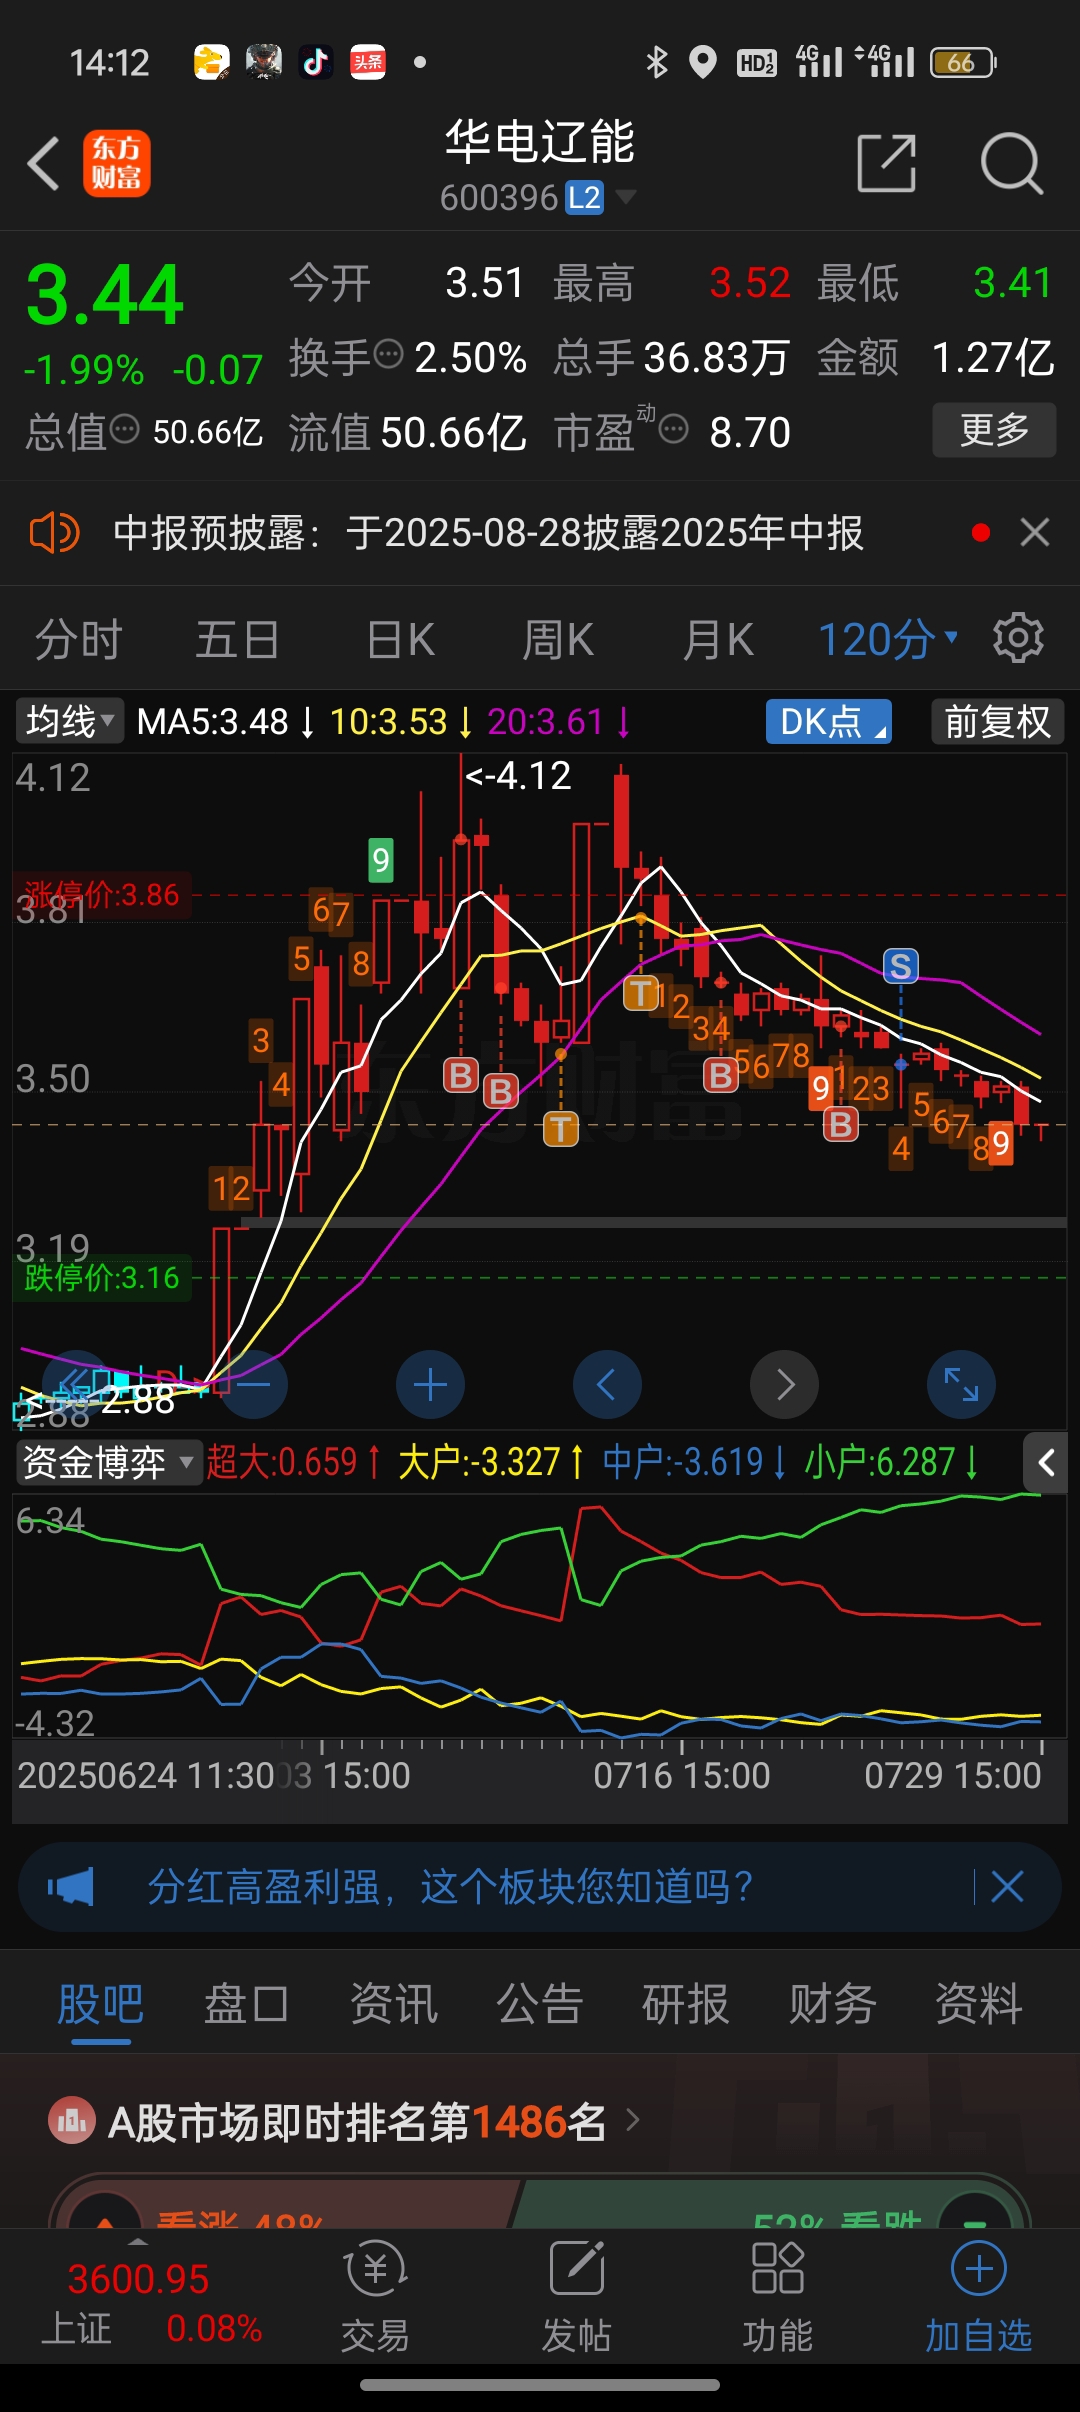The height and width of the screenshot is (2412, 1080).
Task: Tap info icon next to 换手
Action: [388, 353]
